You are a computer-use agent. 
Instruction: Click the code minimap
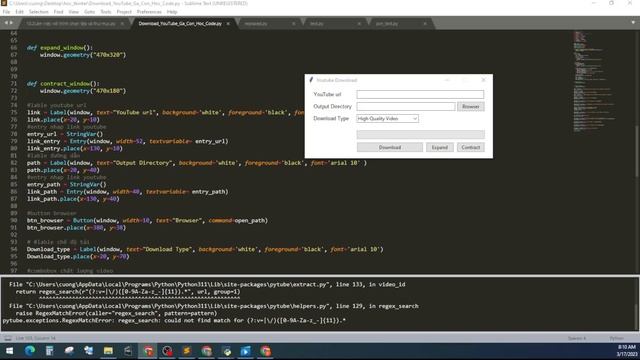tap(594, 82)
